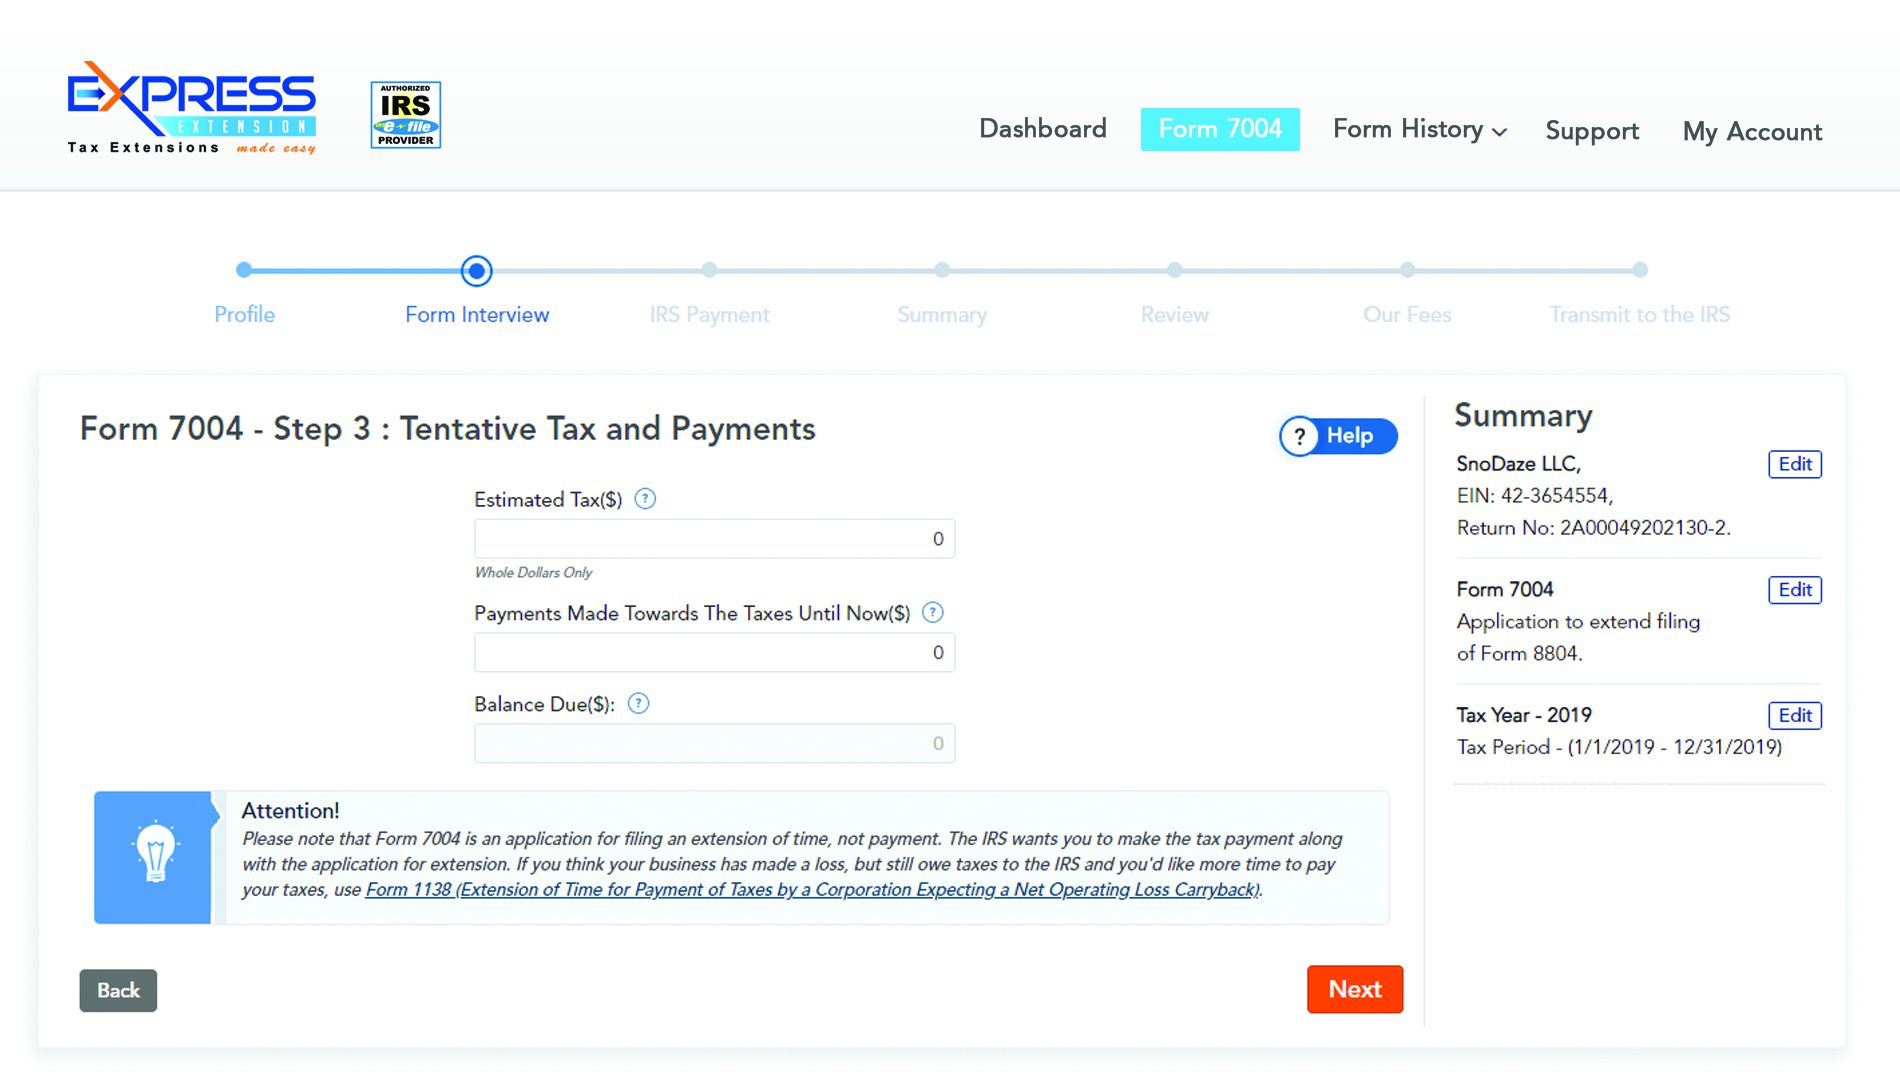The image size is (1900, 1087).
Task: Click the Summary step on progress bar
Action: 941,270
